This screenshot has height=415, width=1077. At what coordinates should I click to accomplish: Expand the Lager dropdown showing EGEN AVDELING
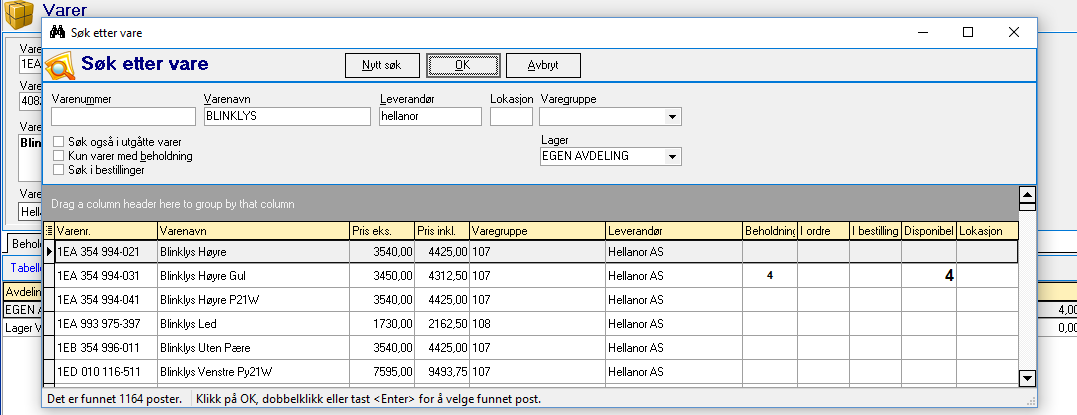673,157
